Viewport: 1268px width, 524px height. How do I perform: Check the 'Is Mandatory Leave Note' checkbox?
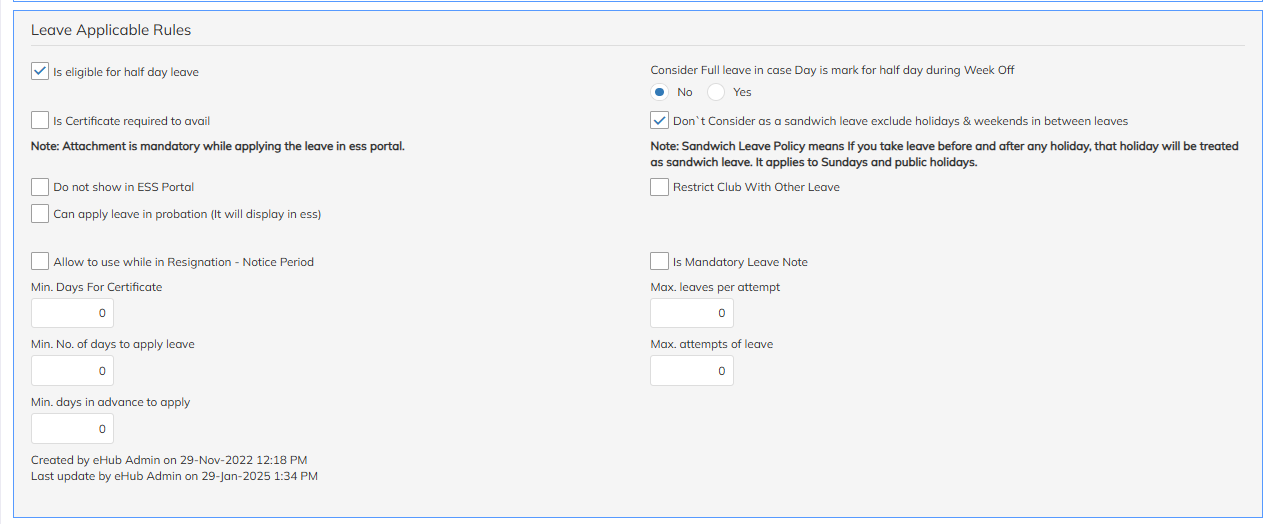pyautogui.click(x=659, y=262)
